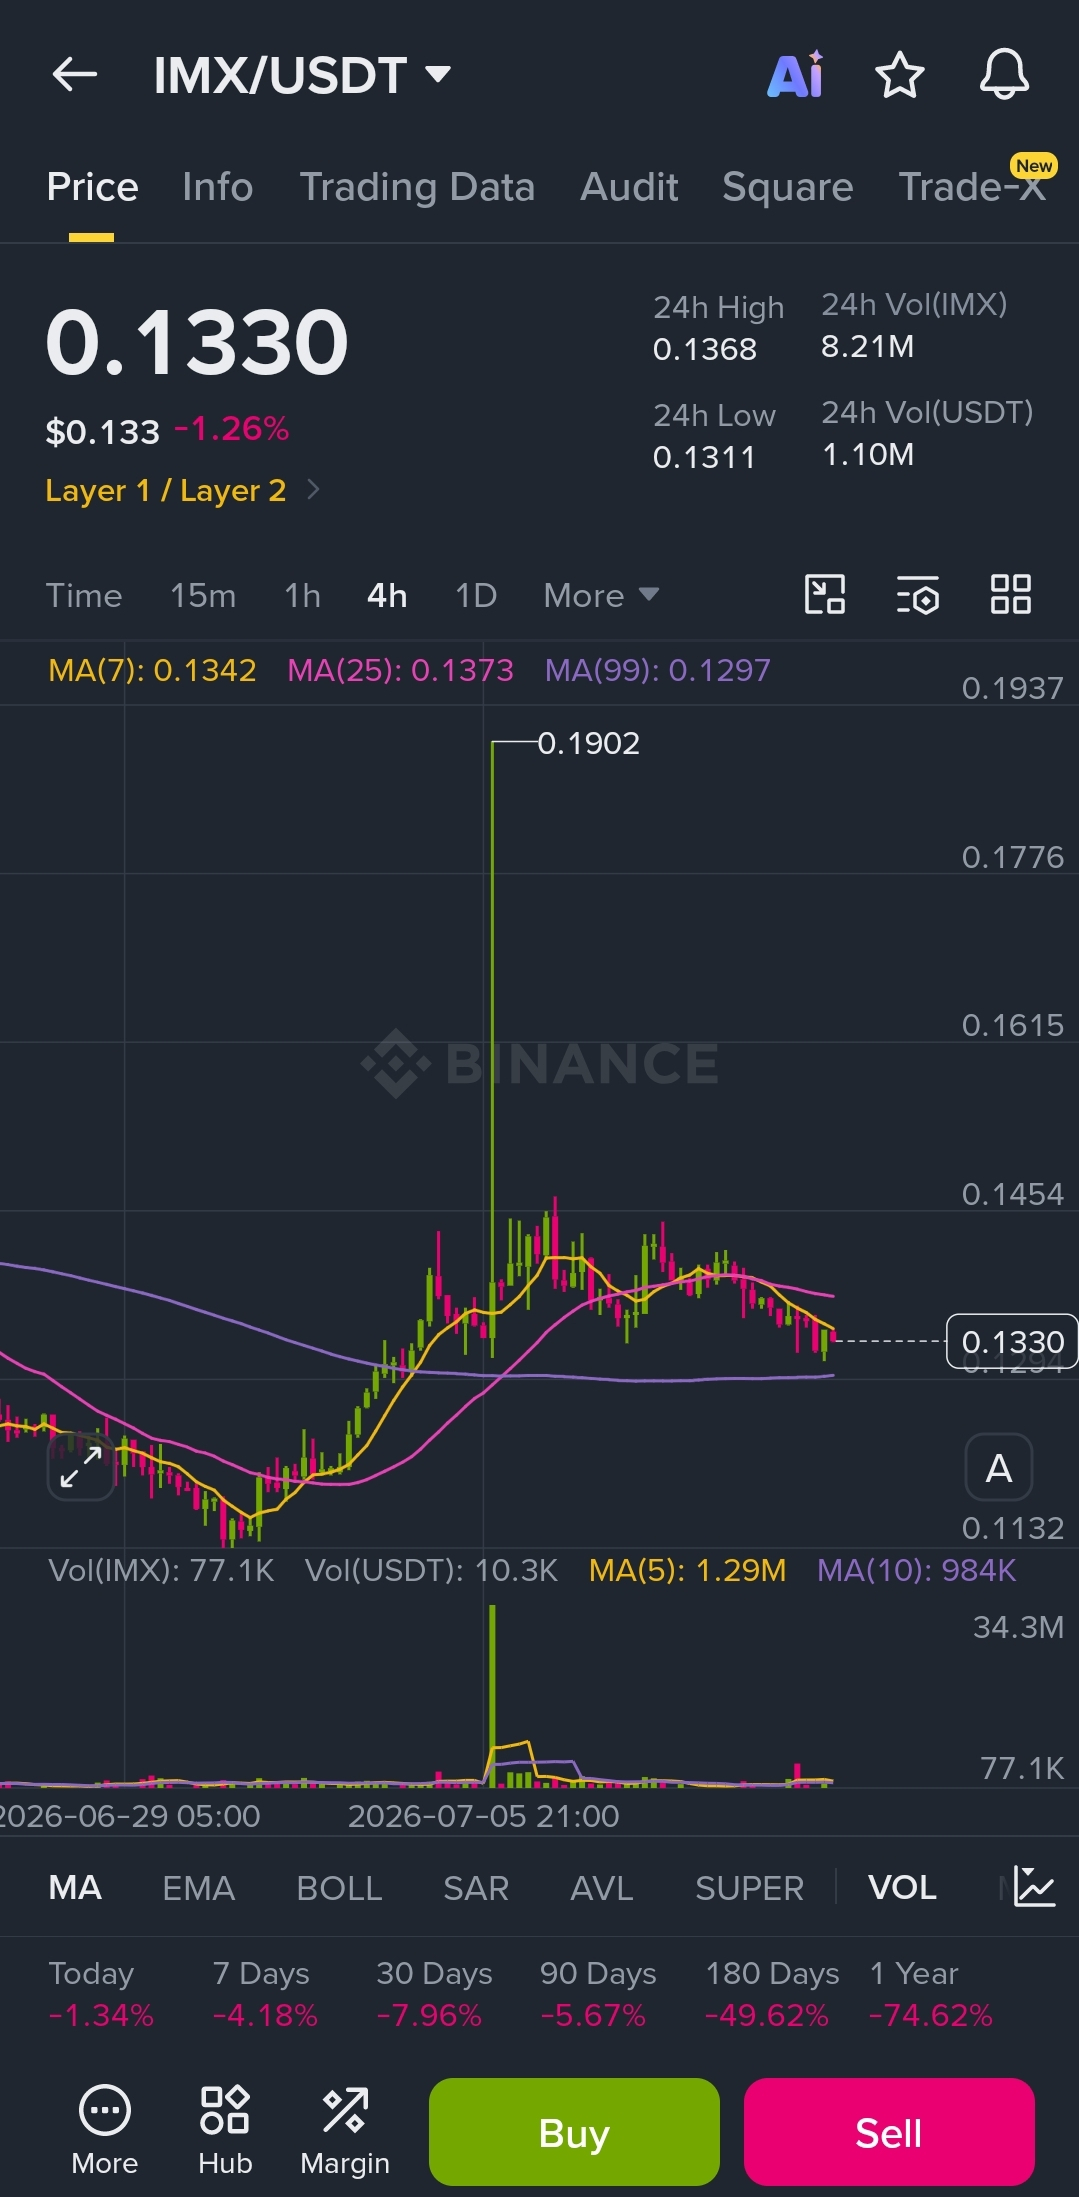
Task: Open chart drawing tools icon
Action: coord(825,594)
